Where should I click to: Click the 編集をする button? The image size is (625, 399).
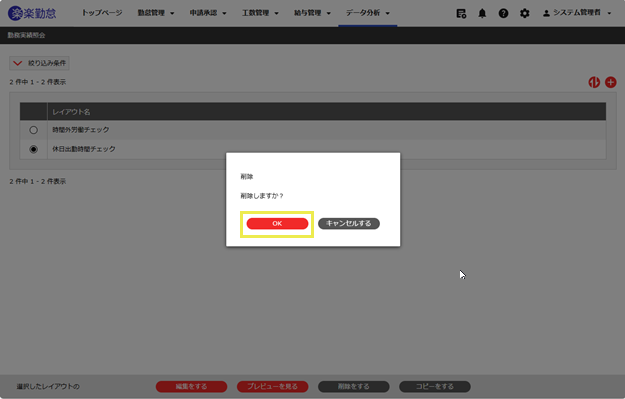[x=191, y=386]
